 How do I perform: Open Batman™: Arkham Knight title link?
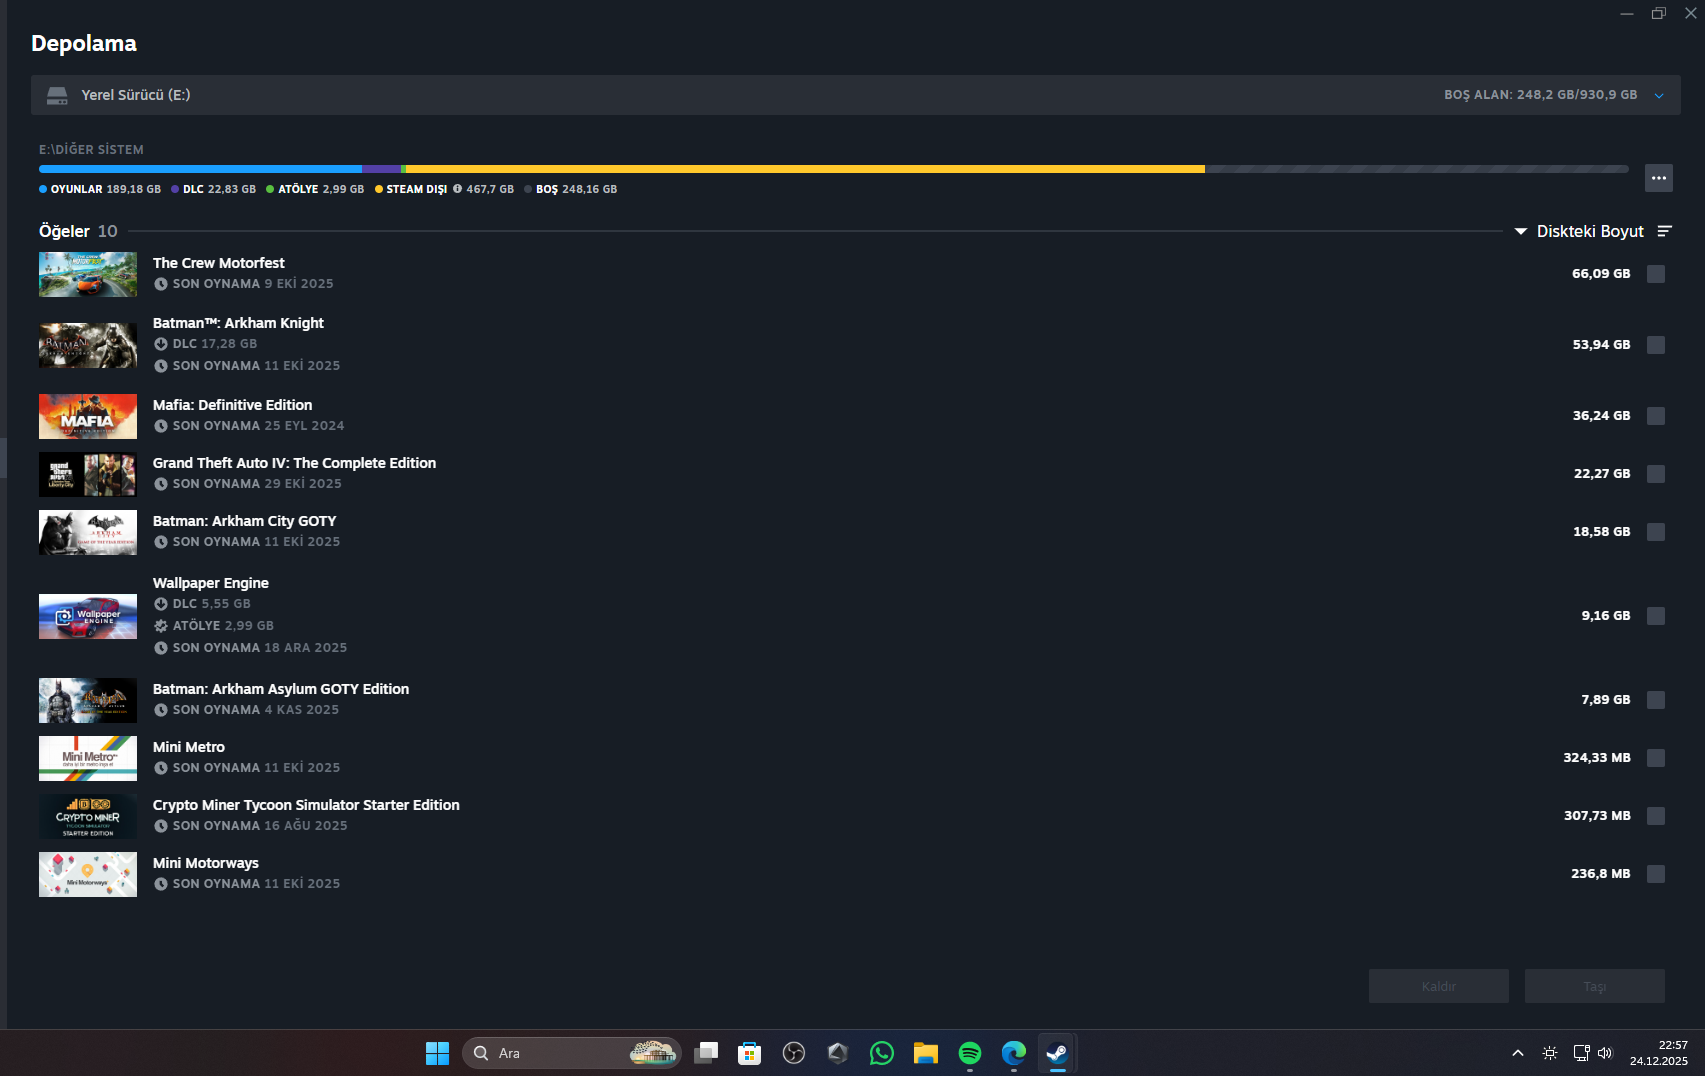238,323
